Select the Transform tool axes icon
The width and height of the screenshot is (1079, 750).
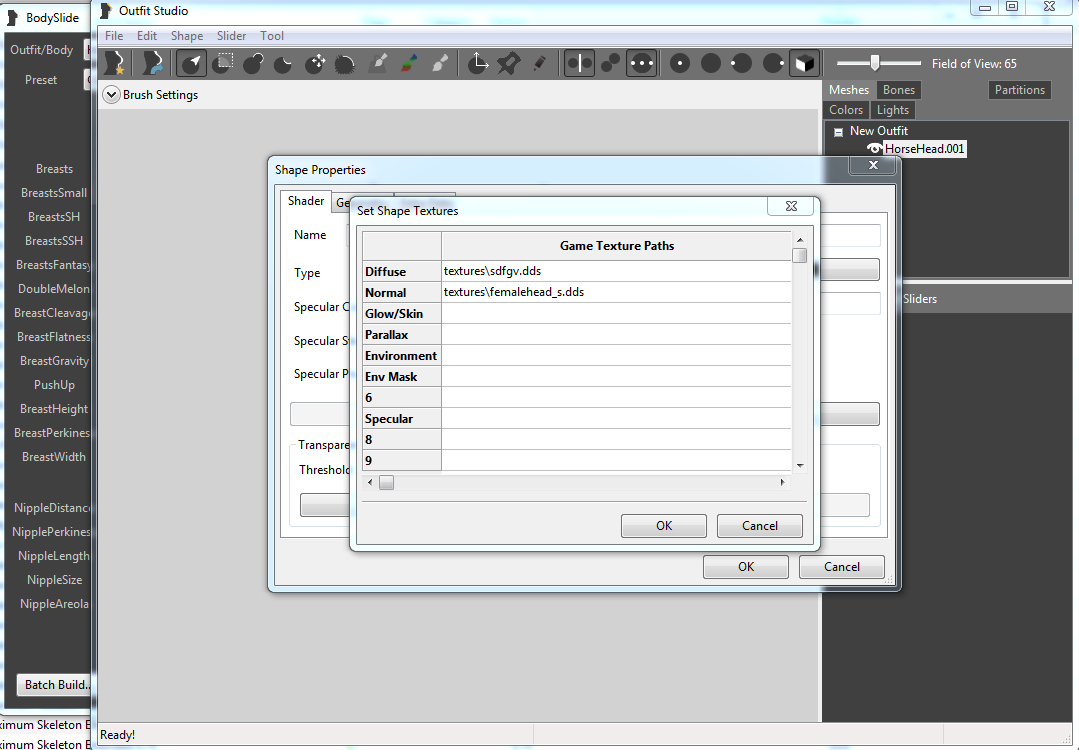coord(478,63)
